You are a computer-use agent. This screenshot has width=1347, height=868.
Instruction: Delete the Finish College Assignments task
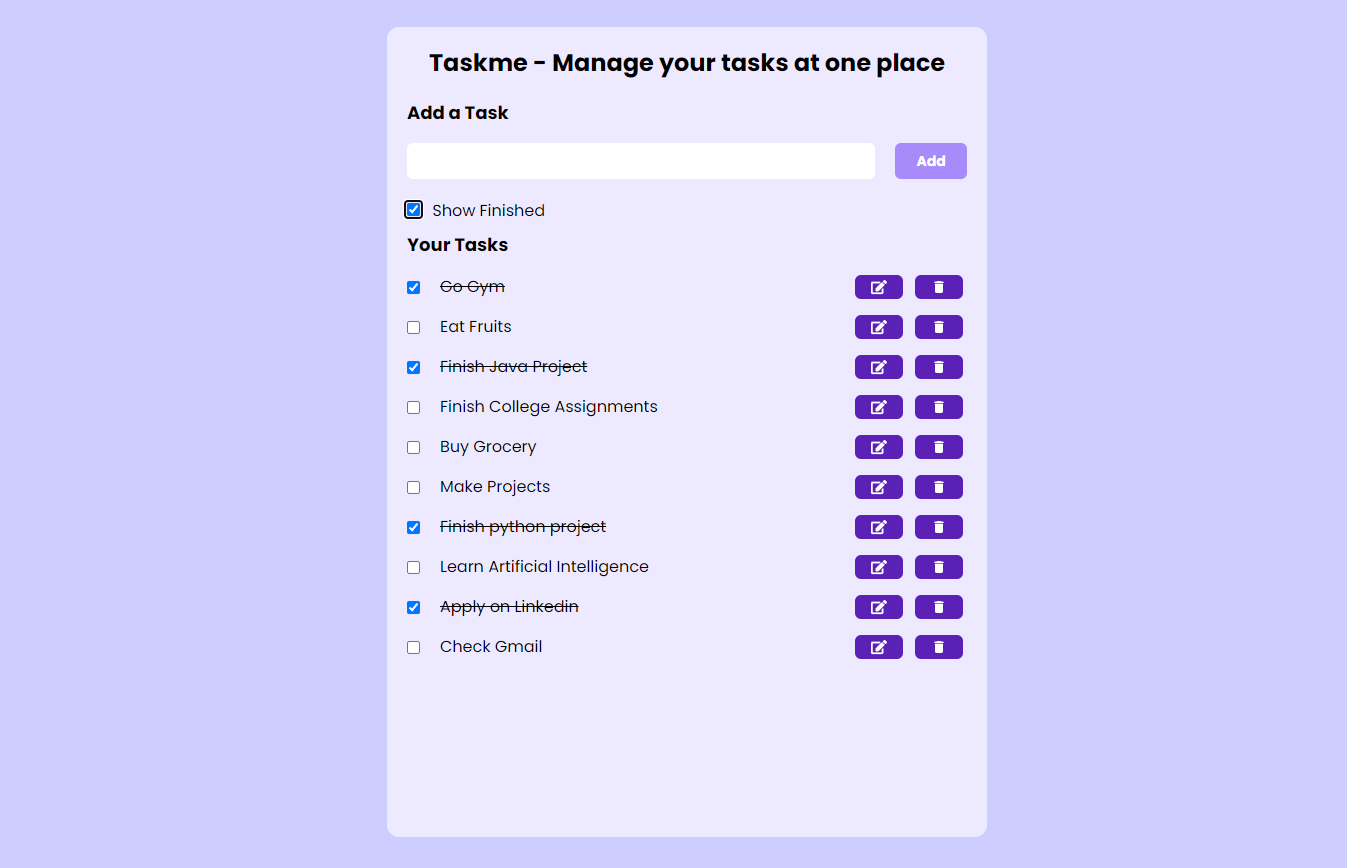[x=939, y=407]
